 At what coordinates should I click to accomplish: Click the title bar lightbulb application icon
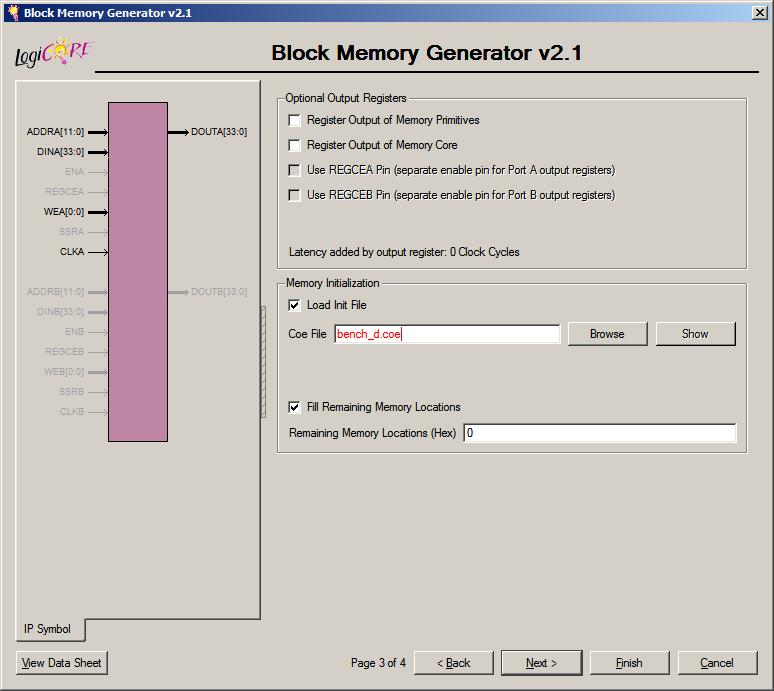pos(13,13)
